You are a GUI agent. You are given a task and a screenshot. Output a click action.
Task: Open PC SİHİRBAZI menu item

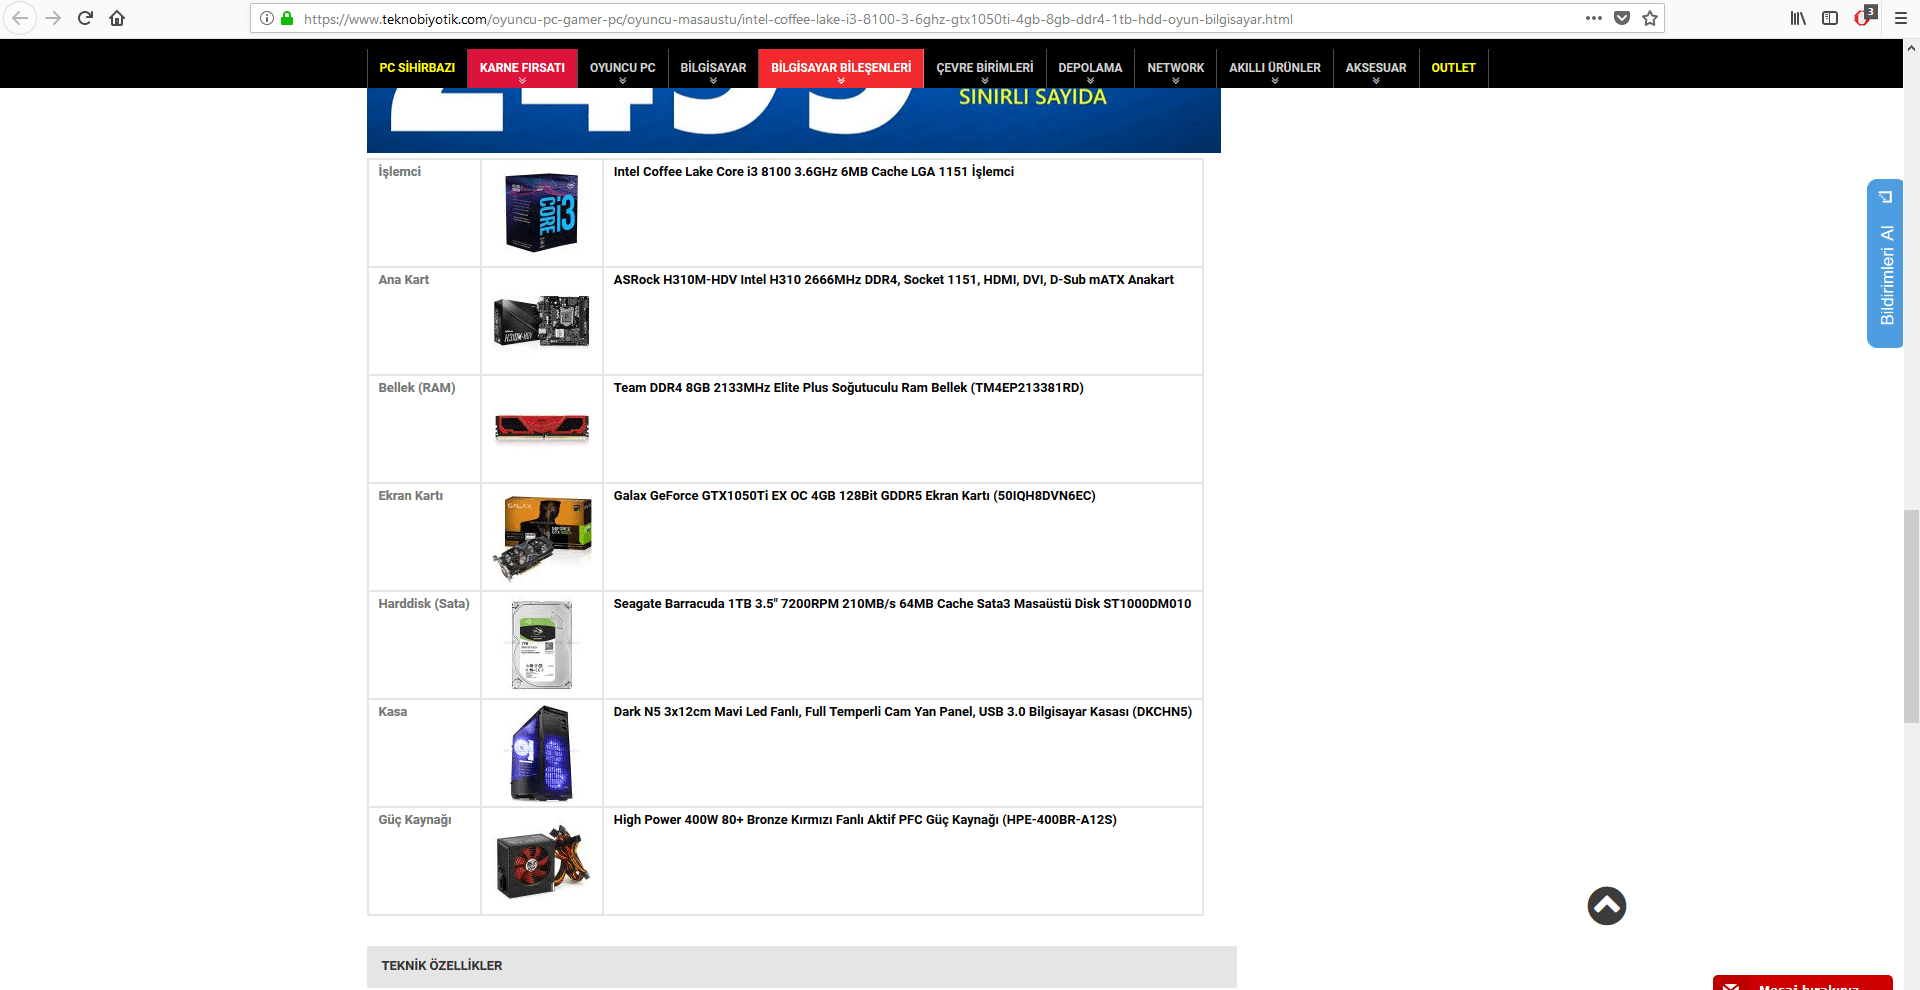pos(417,68)
